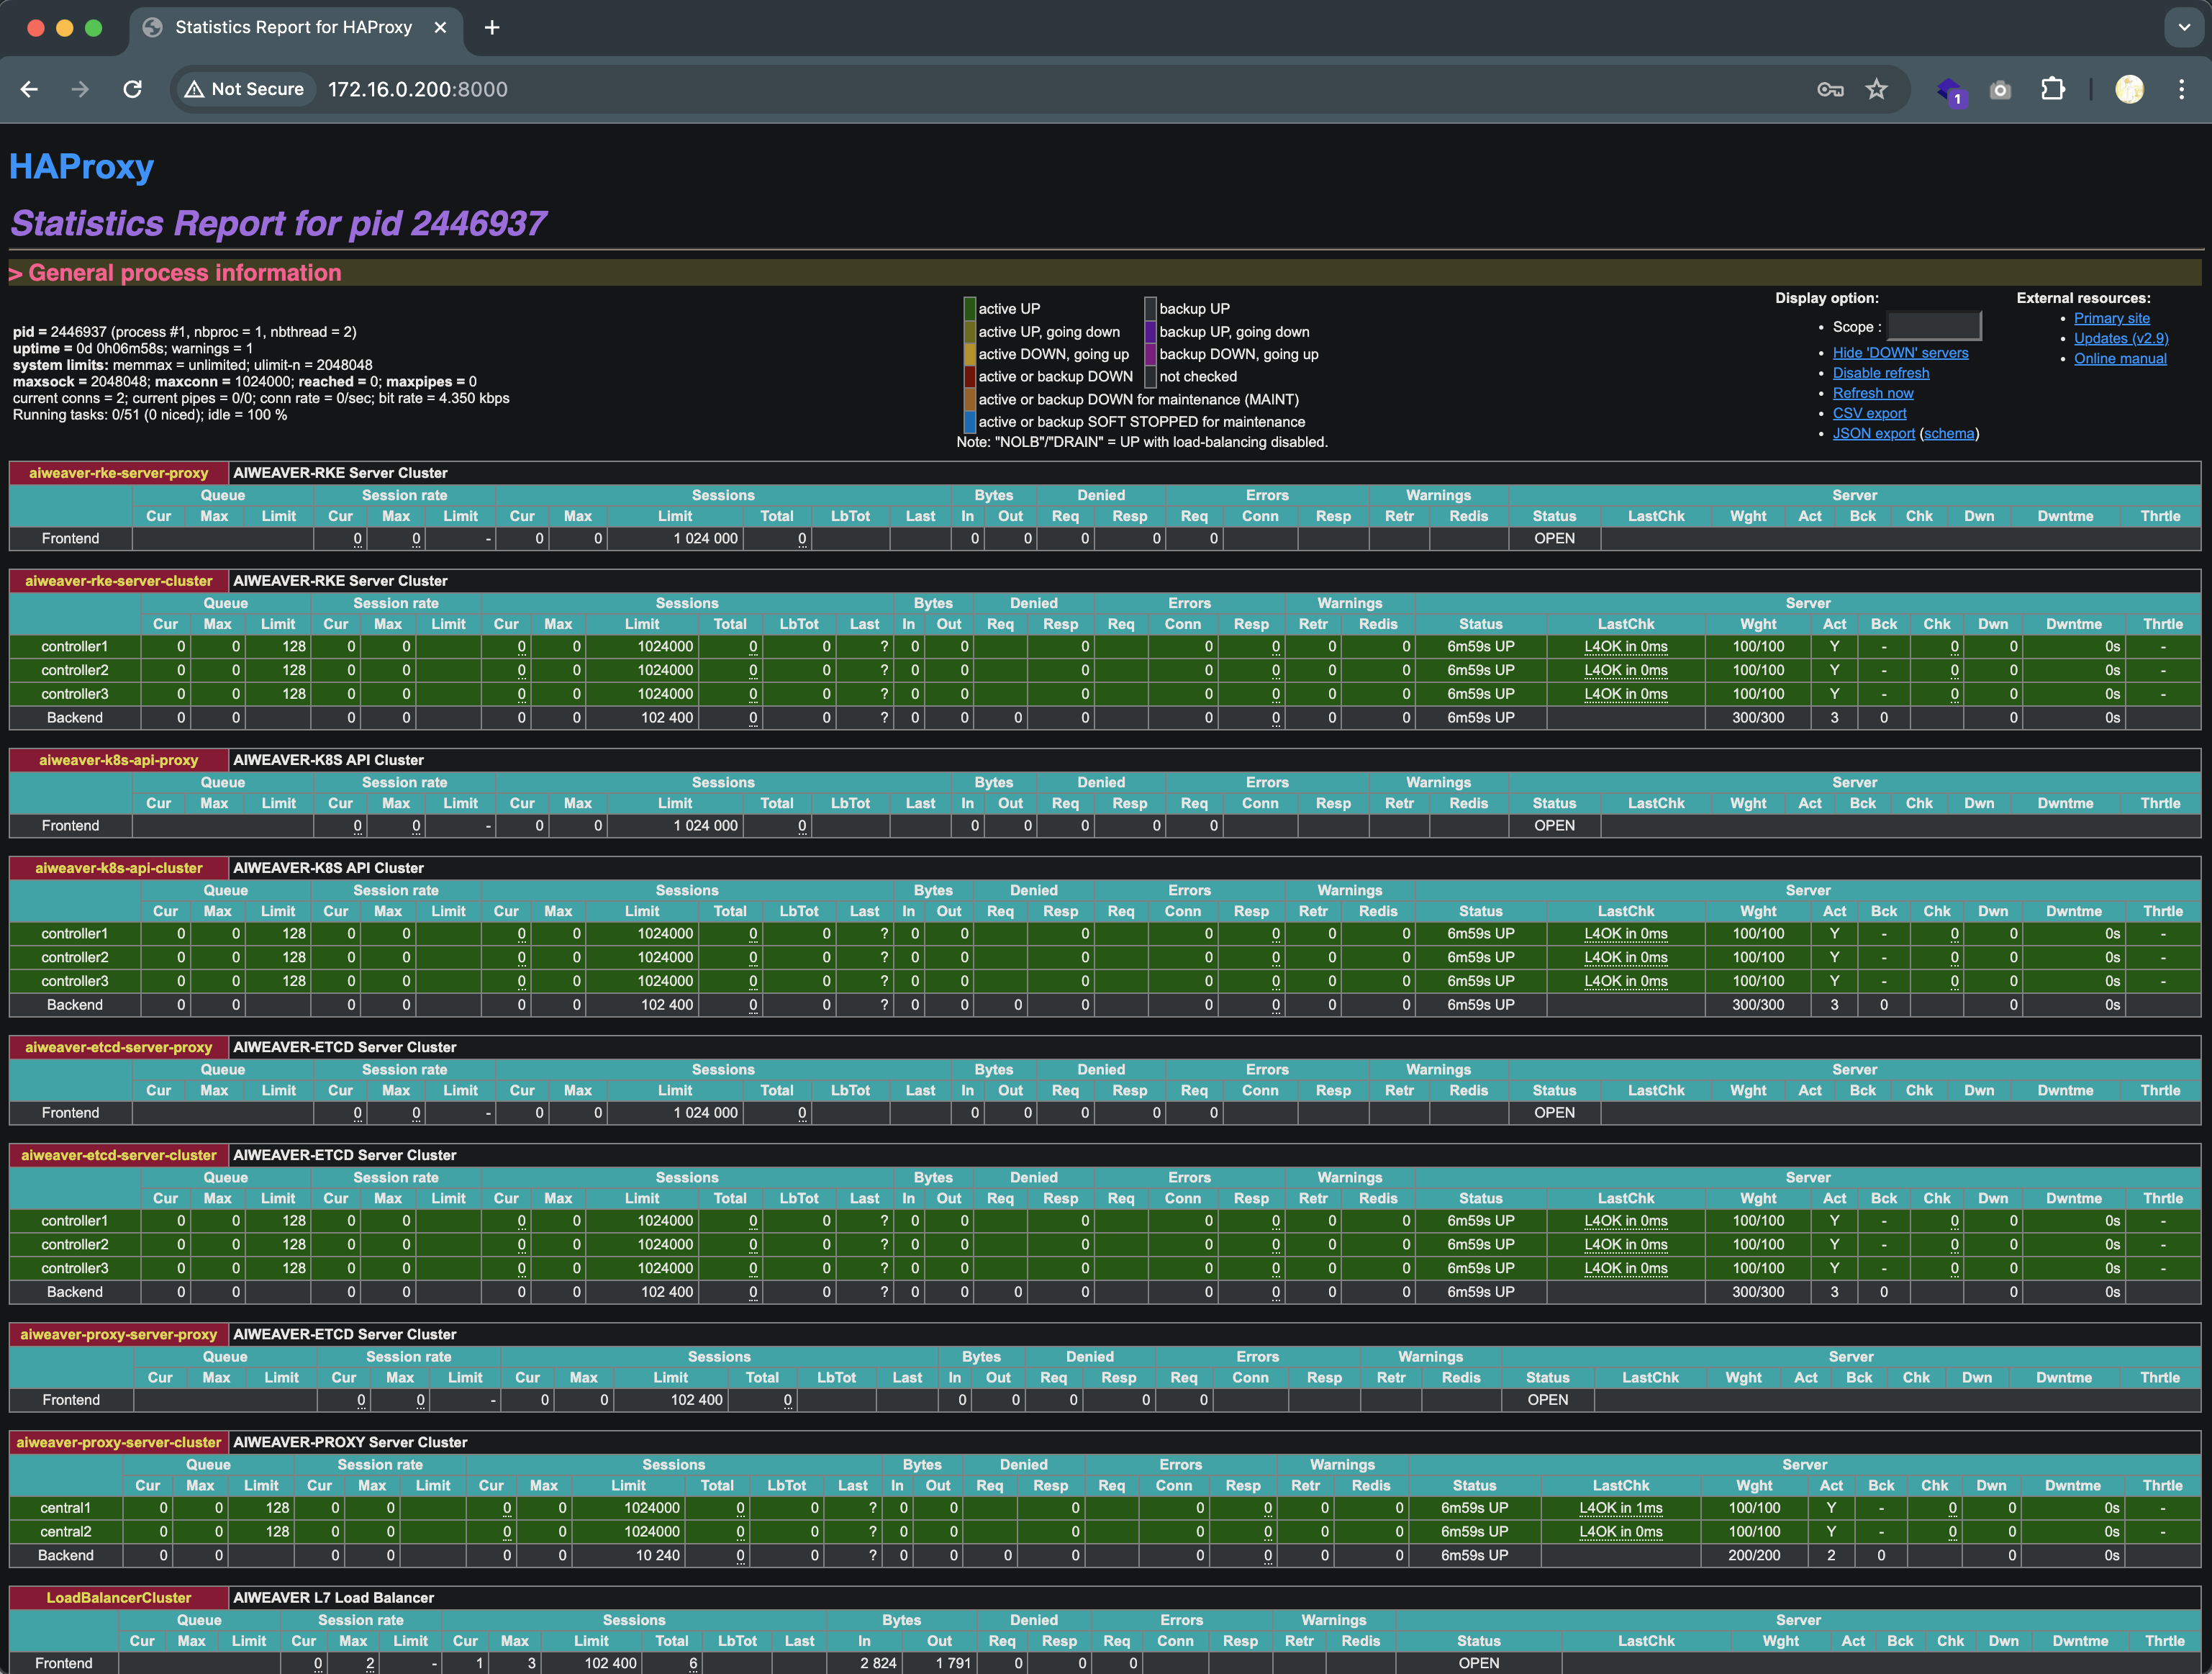Expand the tab search dropdown arrow
This screenshot has height=1674, width=2212.
[x=2184, y=28]
